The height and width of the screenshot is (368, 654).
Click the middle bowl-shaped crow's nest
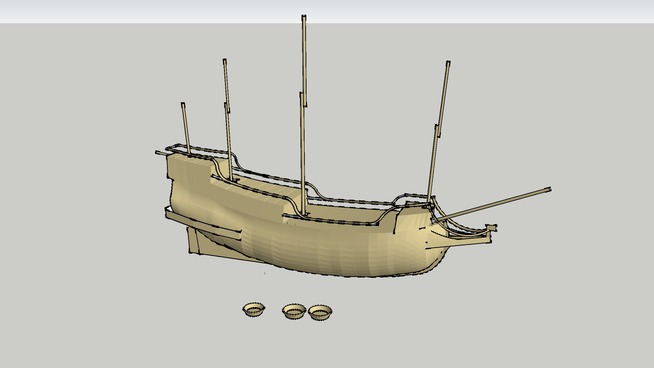[x=294, y=311]
